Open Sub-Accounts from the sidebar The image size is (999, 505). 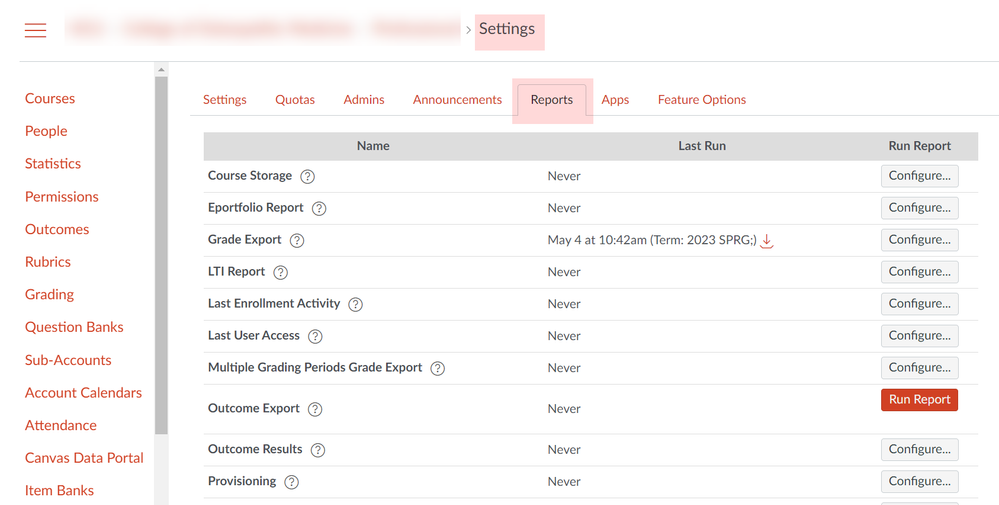(x=68, y=360)
